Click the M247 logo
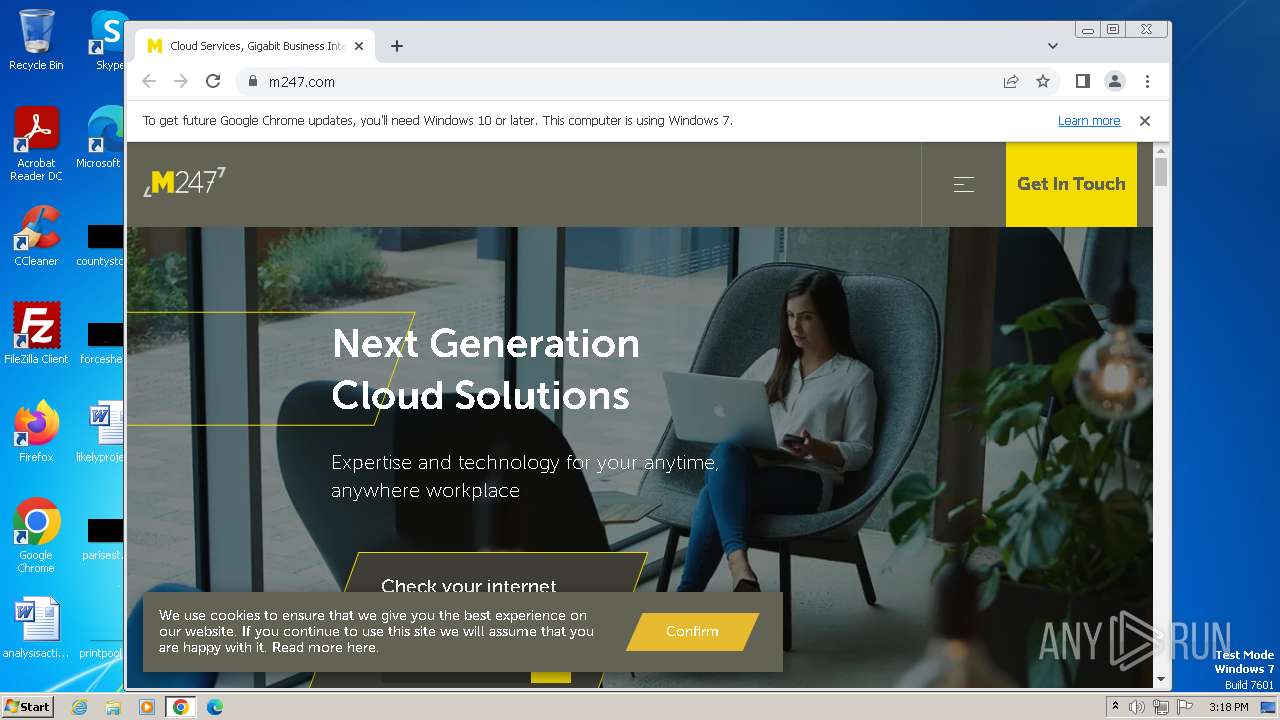This screenshot has height=720, width=1280. [185, 182]
